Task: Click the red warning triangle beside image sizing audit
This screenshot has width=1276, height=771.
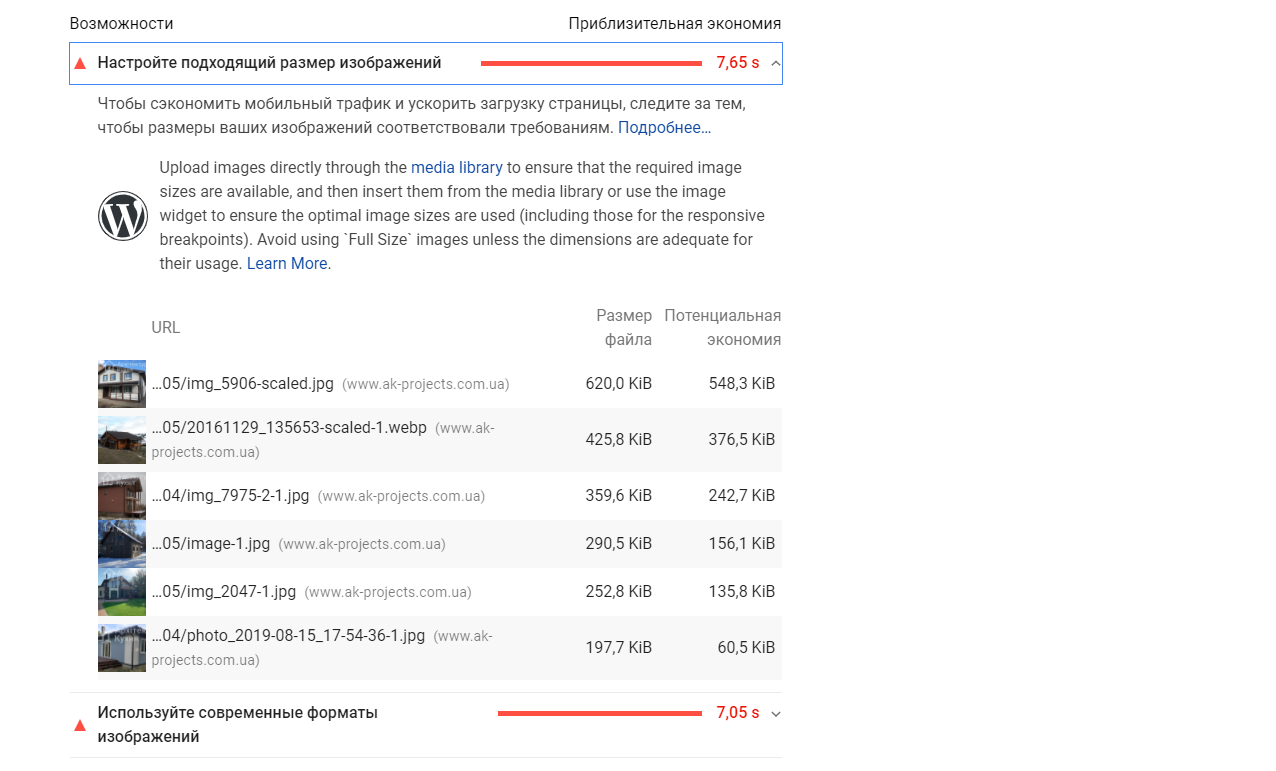Action: point(80,63)
